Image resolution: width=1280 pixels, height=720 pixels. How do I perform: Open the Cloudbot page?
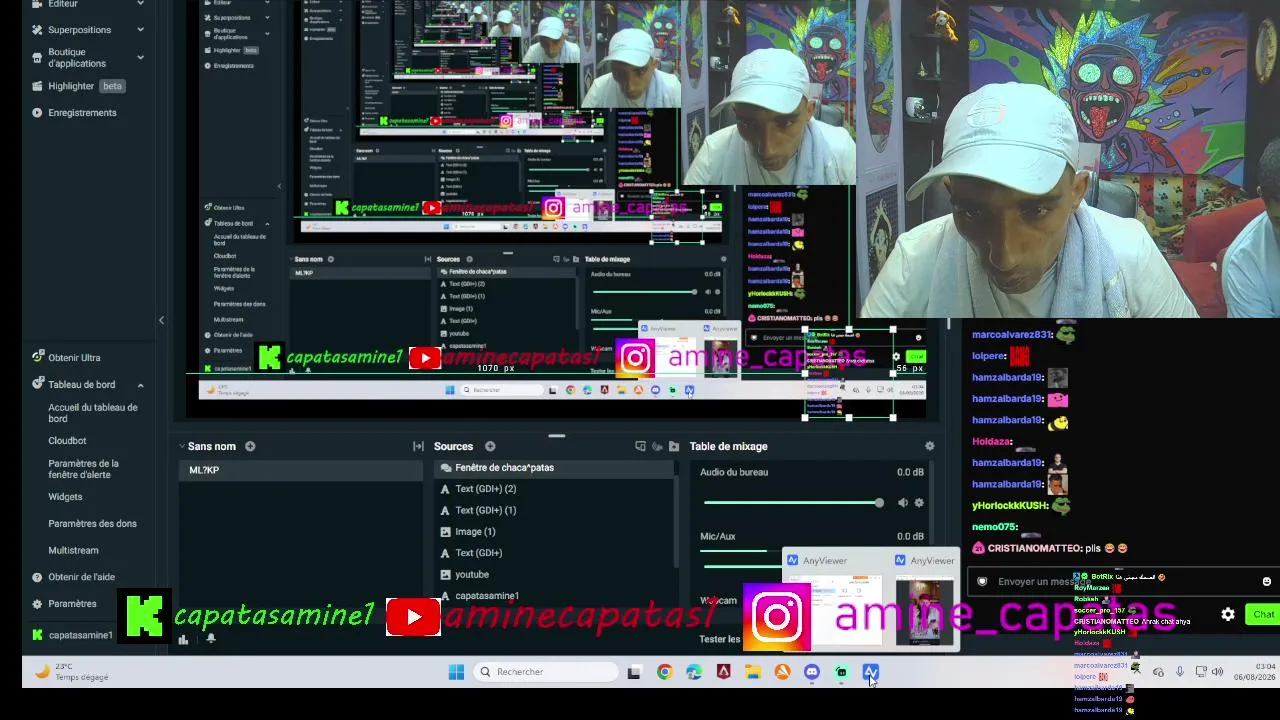(67, 441)
